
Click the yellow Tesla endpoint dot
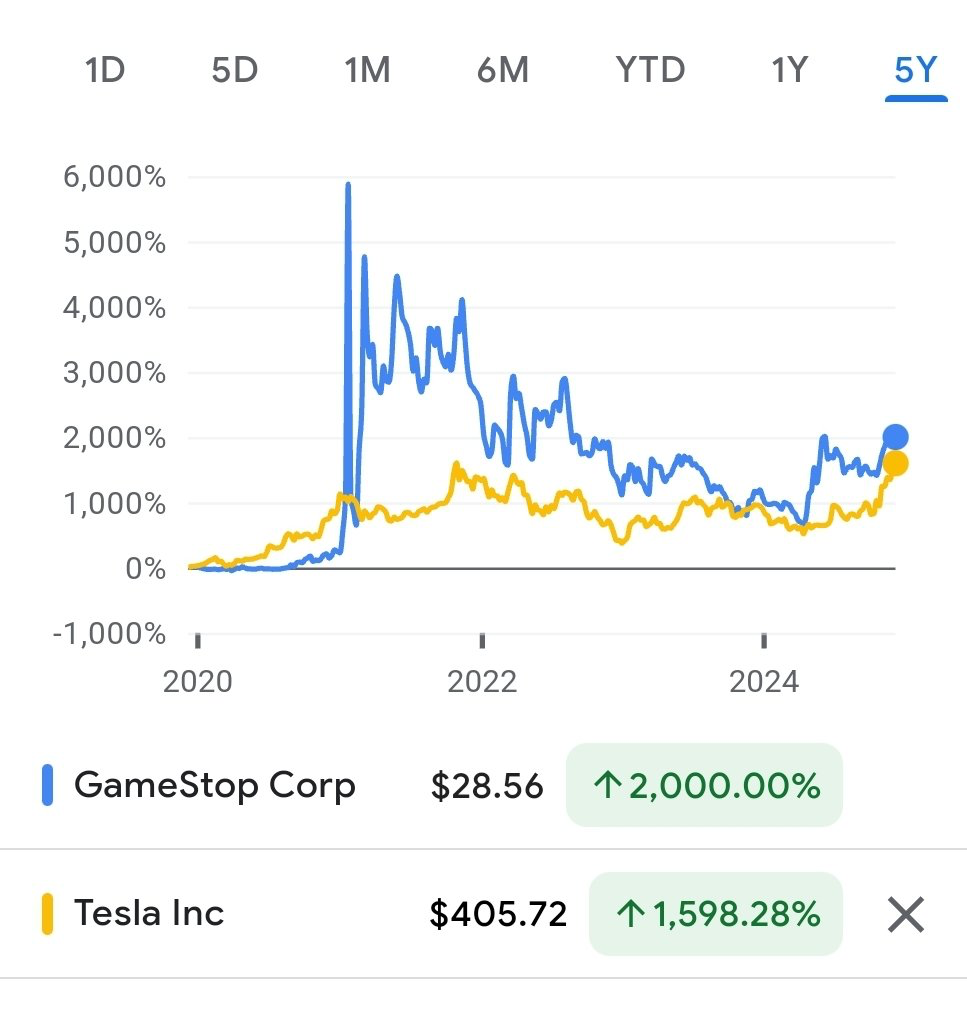pyautogui.click(x=896, y=464)
